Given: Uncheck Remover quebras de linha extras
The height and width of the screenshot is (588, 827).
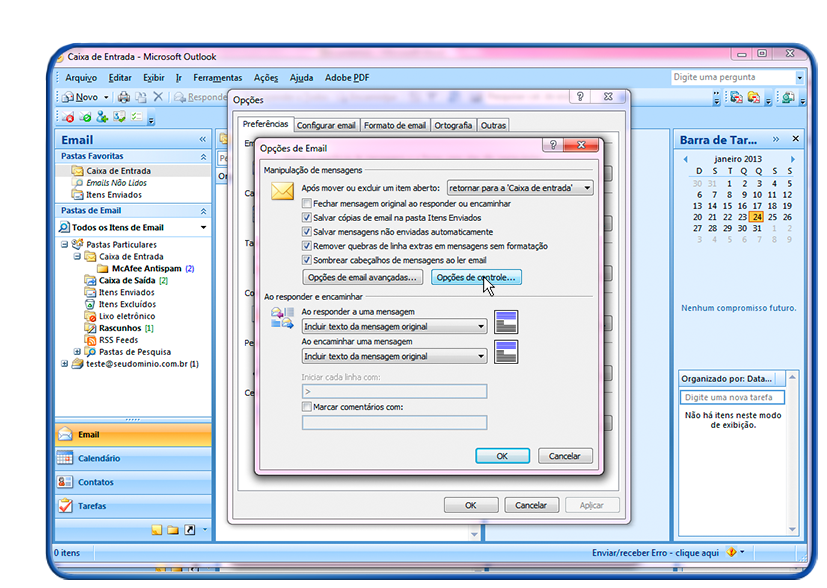Looking at the screenshot, I should pos(306,246).
